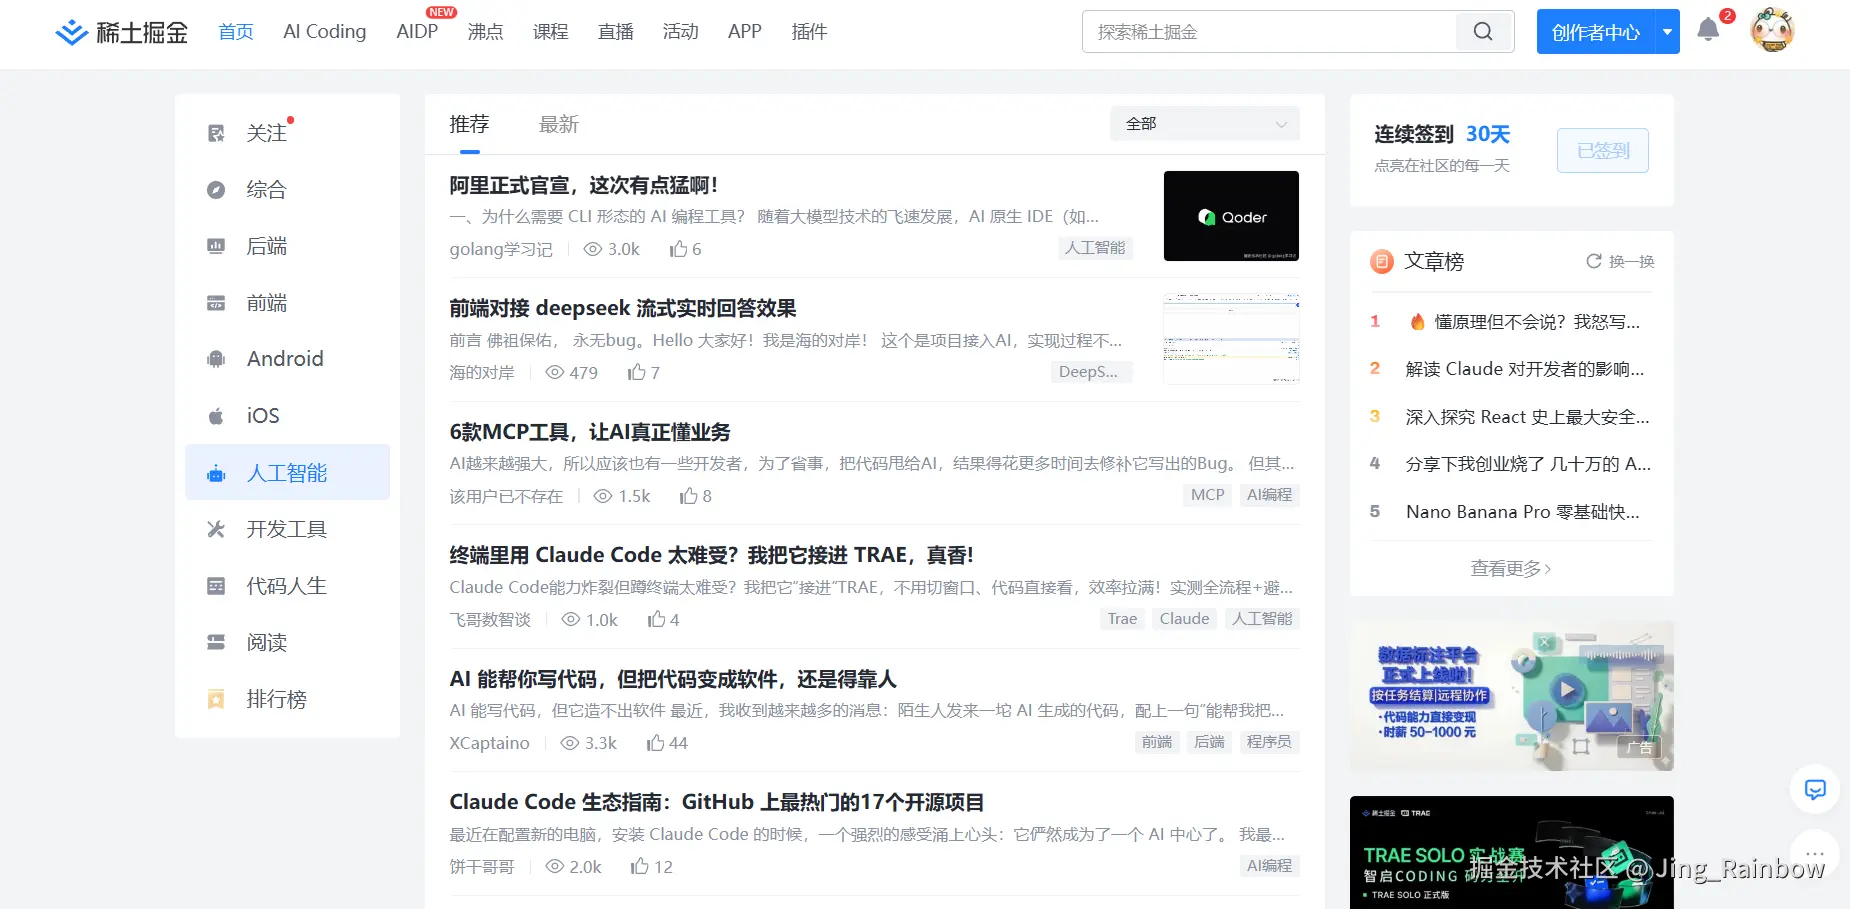Click the 创作者中心 button
Viewport: 1850px width, 909px height.
(1595, 32)
